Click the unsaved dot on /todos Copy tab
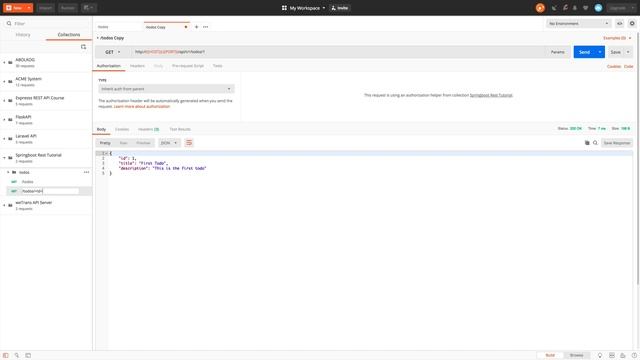This screenshot has height=360, width=640. coord(186,27)
